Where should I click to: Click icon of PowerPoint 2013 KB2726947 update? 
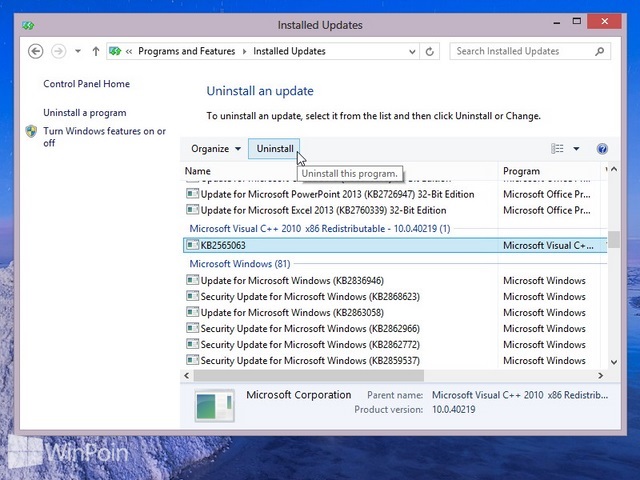click(x=192, y=193)
